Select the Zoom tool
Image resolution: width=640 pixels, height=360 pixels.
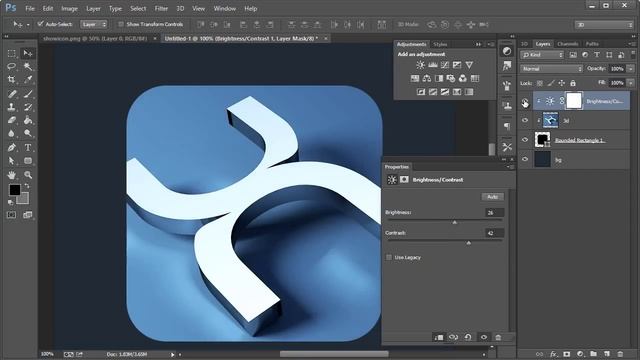point(28,175)
